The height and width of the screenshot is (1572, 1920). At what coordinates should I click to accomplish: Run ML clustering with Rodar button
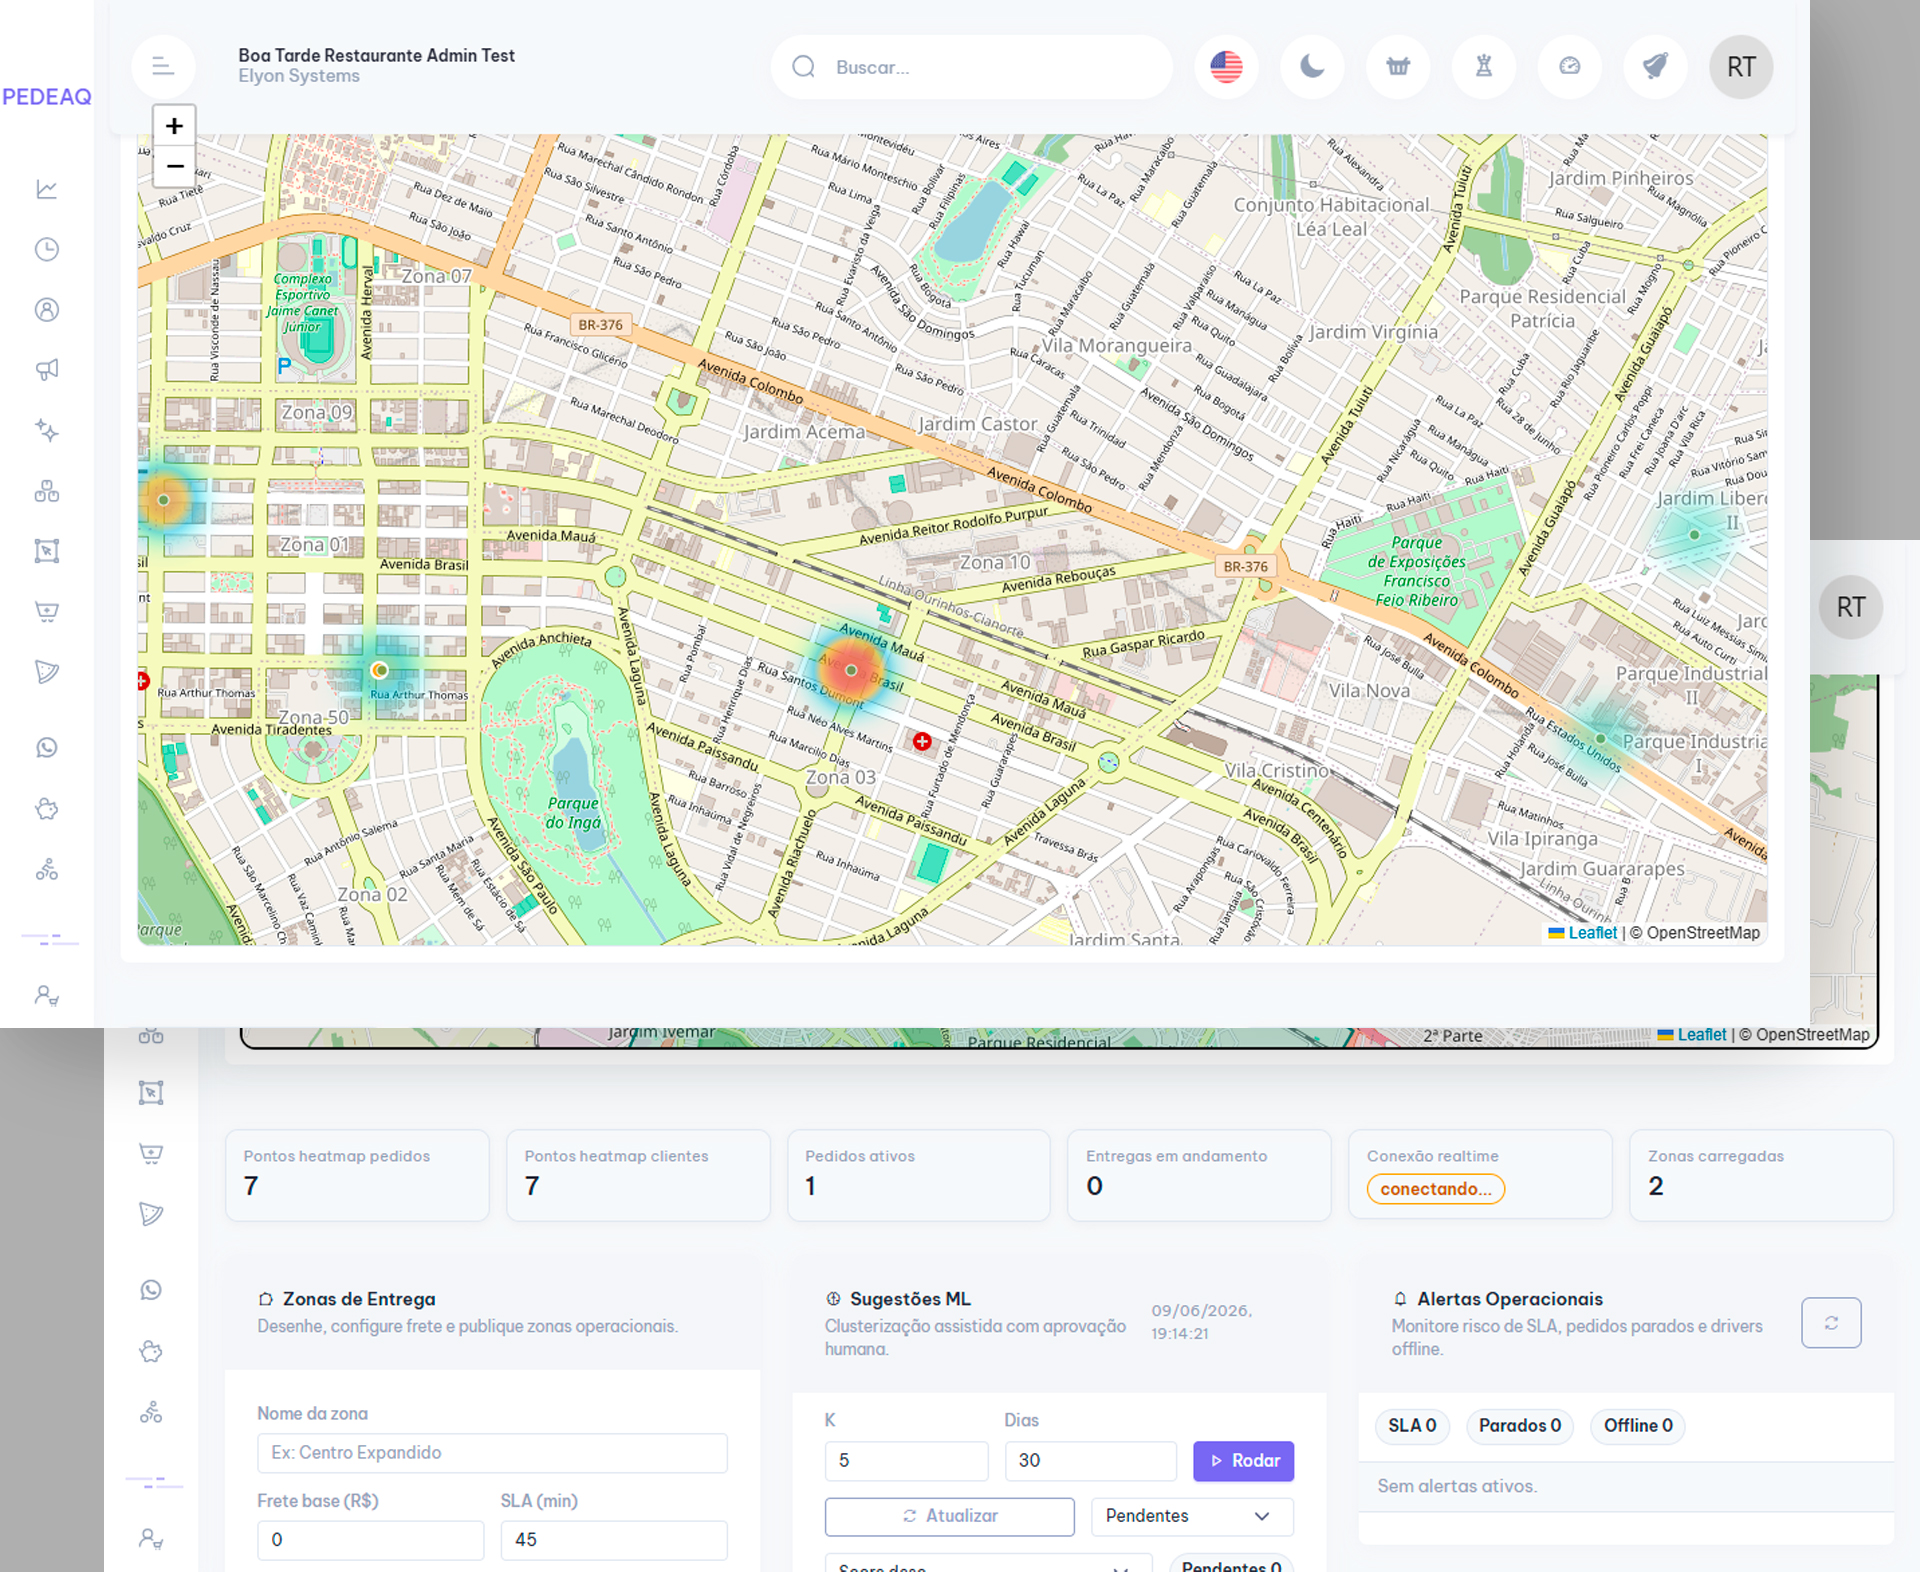(x=1243, y=1461)
